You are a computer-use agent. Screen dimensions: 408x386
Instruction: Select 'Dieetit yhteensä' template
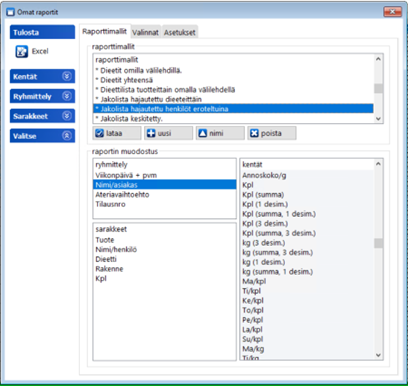233,80
